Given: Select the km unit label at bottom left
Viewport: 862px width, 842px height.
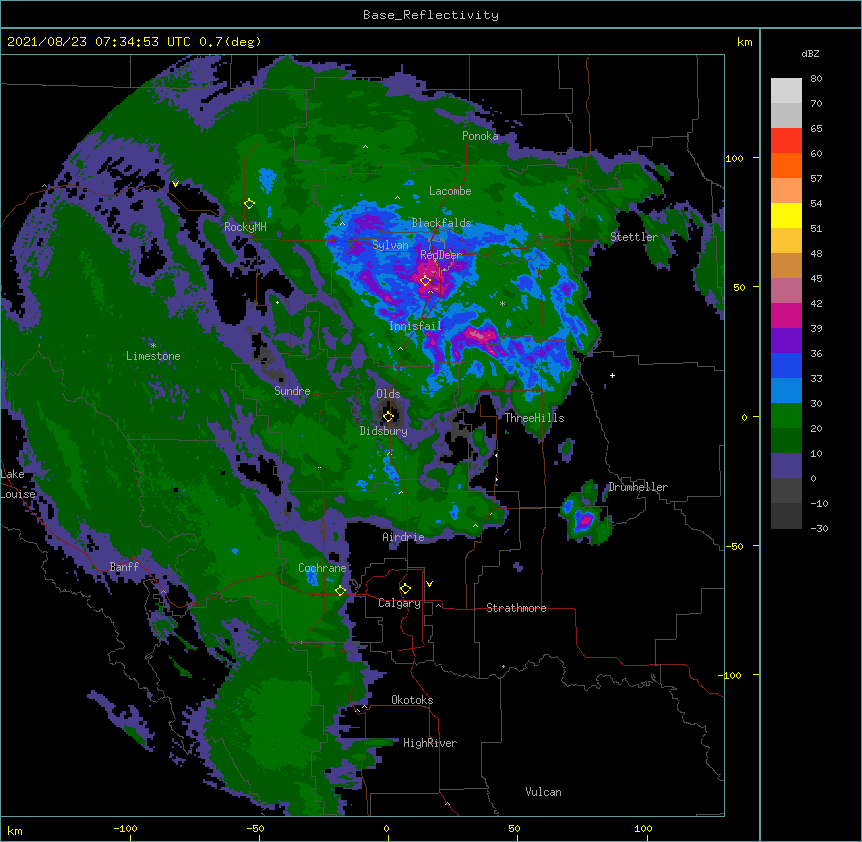Looking at the screenshot, I should [x=15, y=831].
